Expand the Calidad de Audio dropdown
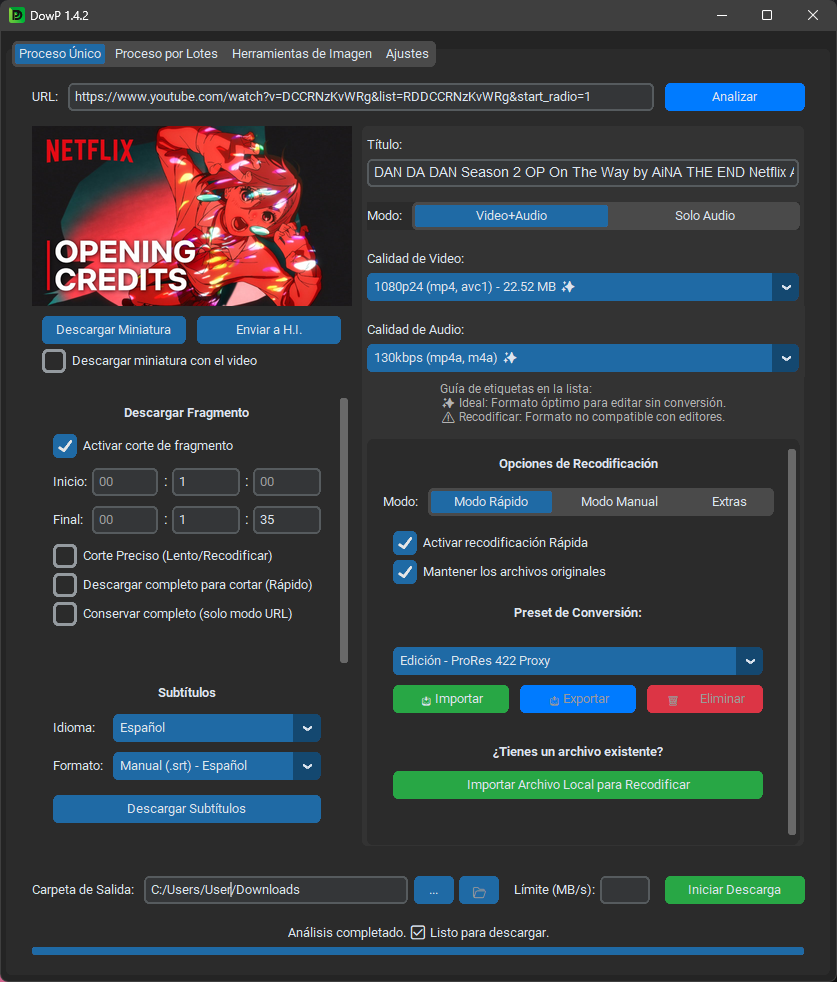 [583, 358]
